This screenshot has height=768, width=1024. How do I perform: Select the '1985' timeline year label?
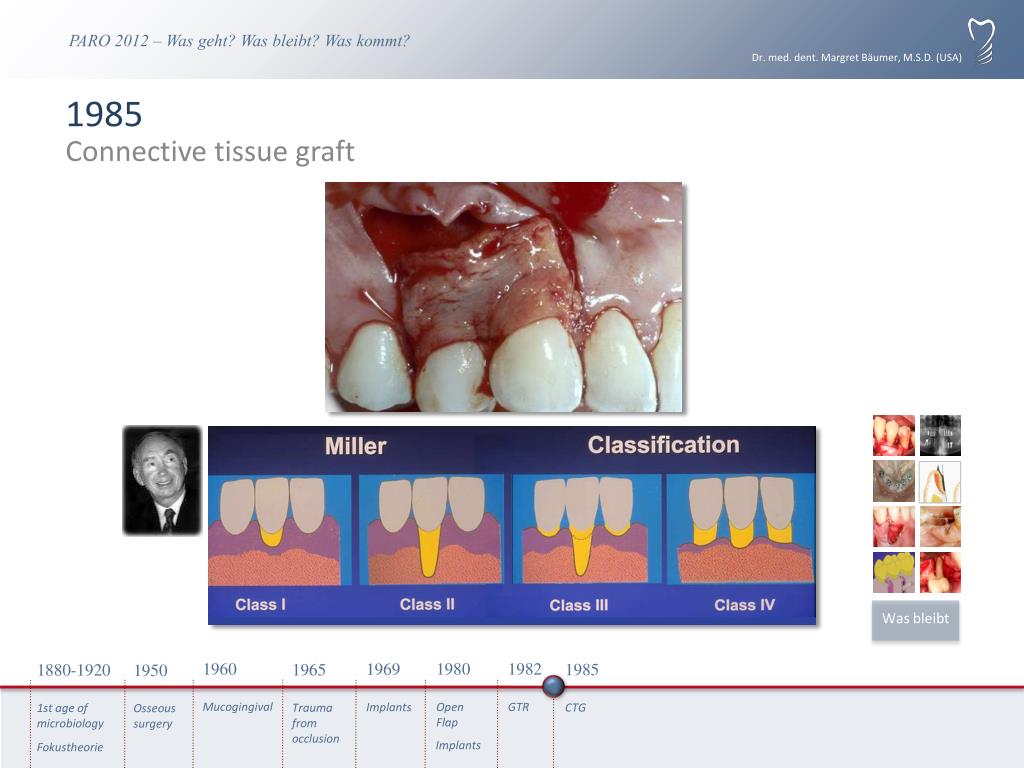tap(582, 669)
